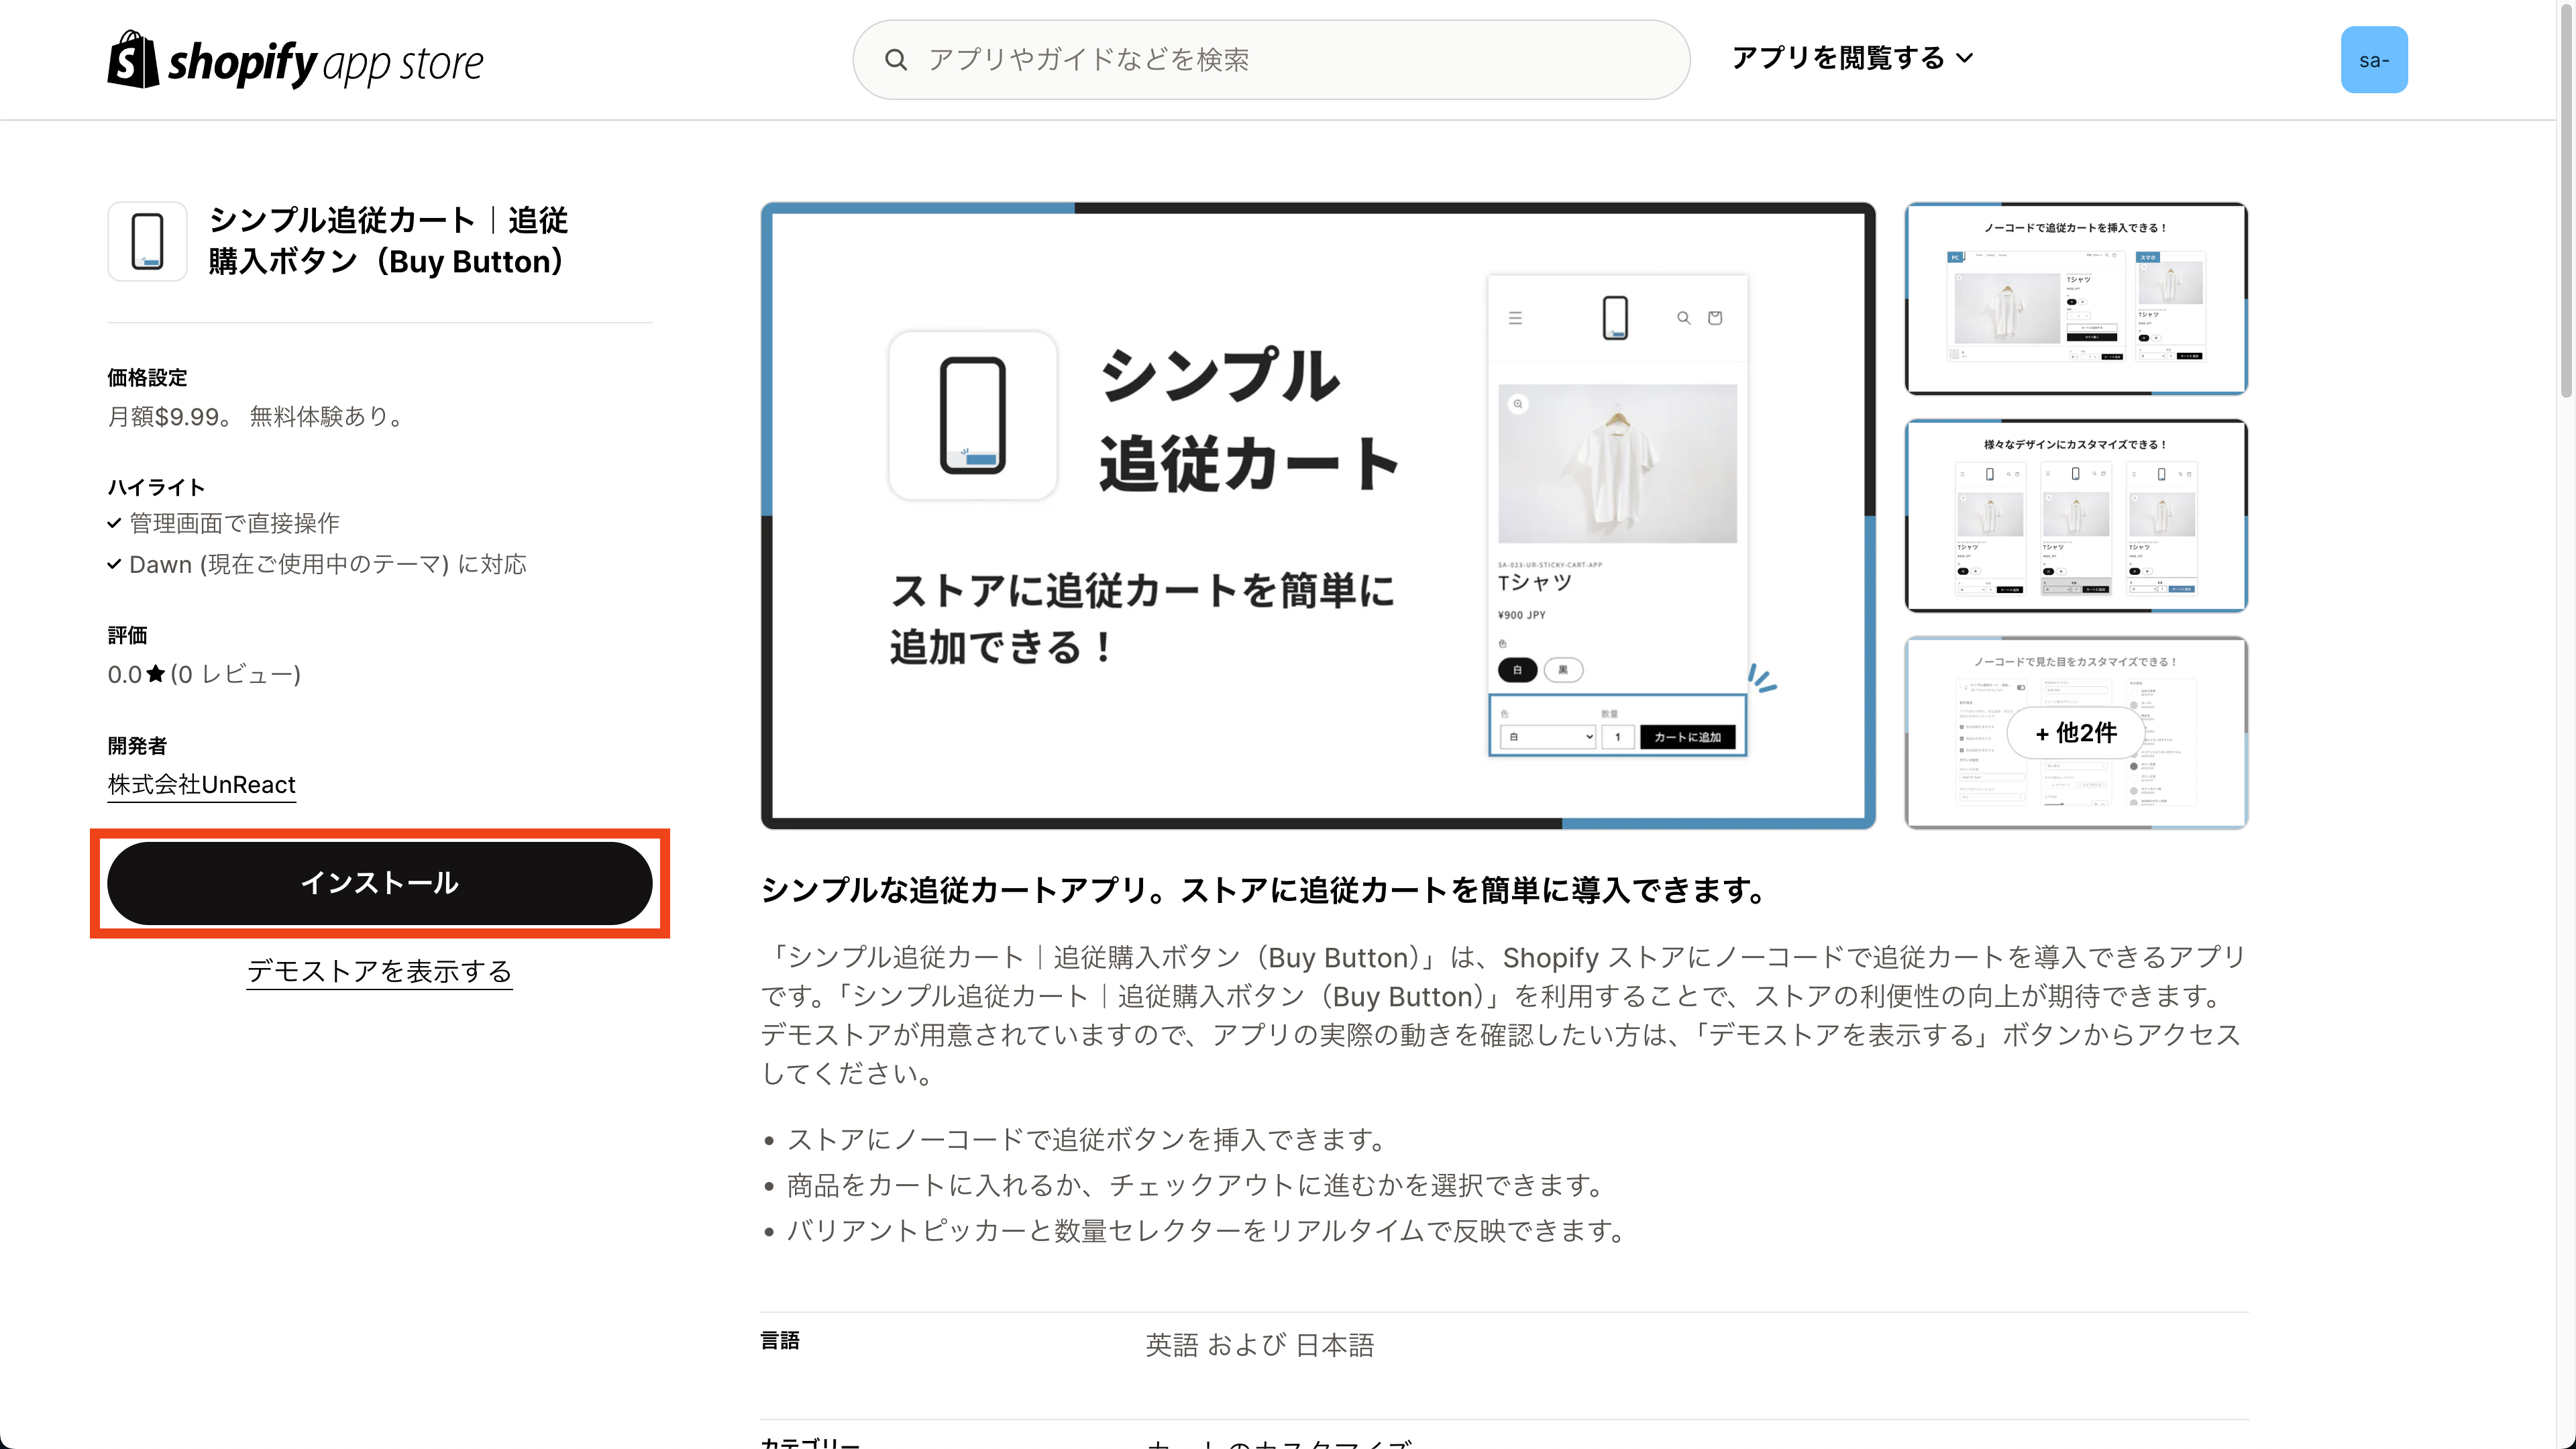Screen dimensions: 2576x1449
Task: Reveal more screenshots via 他2件 overlay
Action: (x=2076, y=732)
